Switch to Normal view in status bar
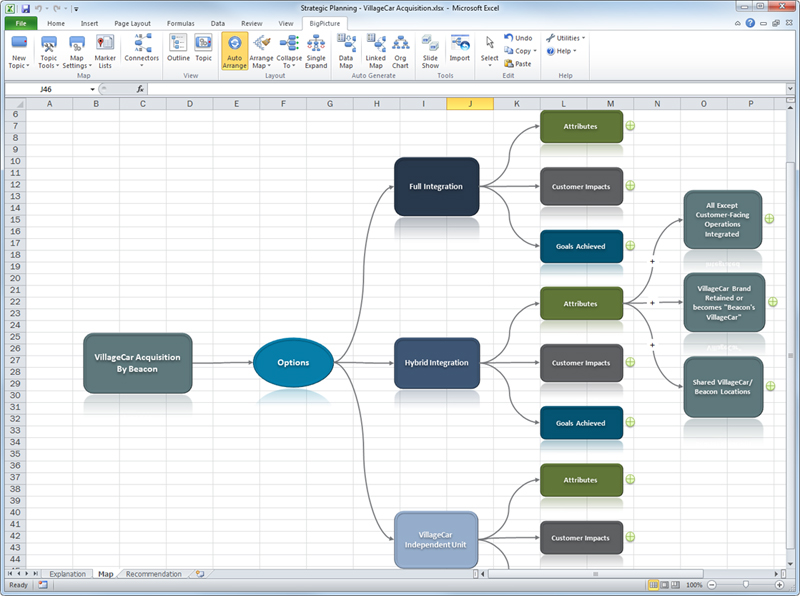 pos(654,585)
